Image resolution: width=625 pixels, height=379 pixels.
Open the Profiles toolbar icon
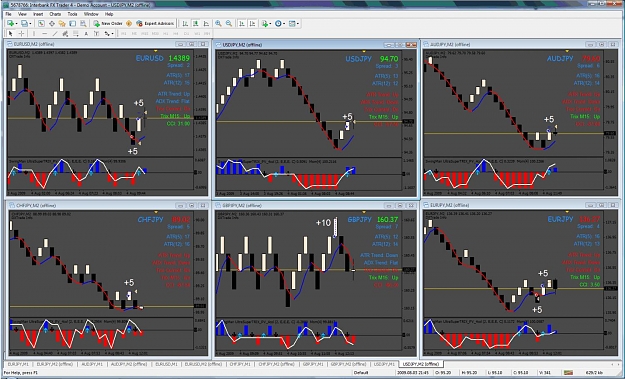coord(24,24)
